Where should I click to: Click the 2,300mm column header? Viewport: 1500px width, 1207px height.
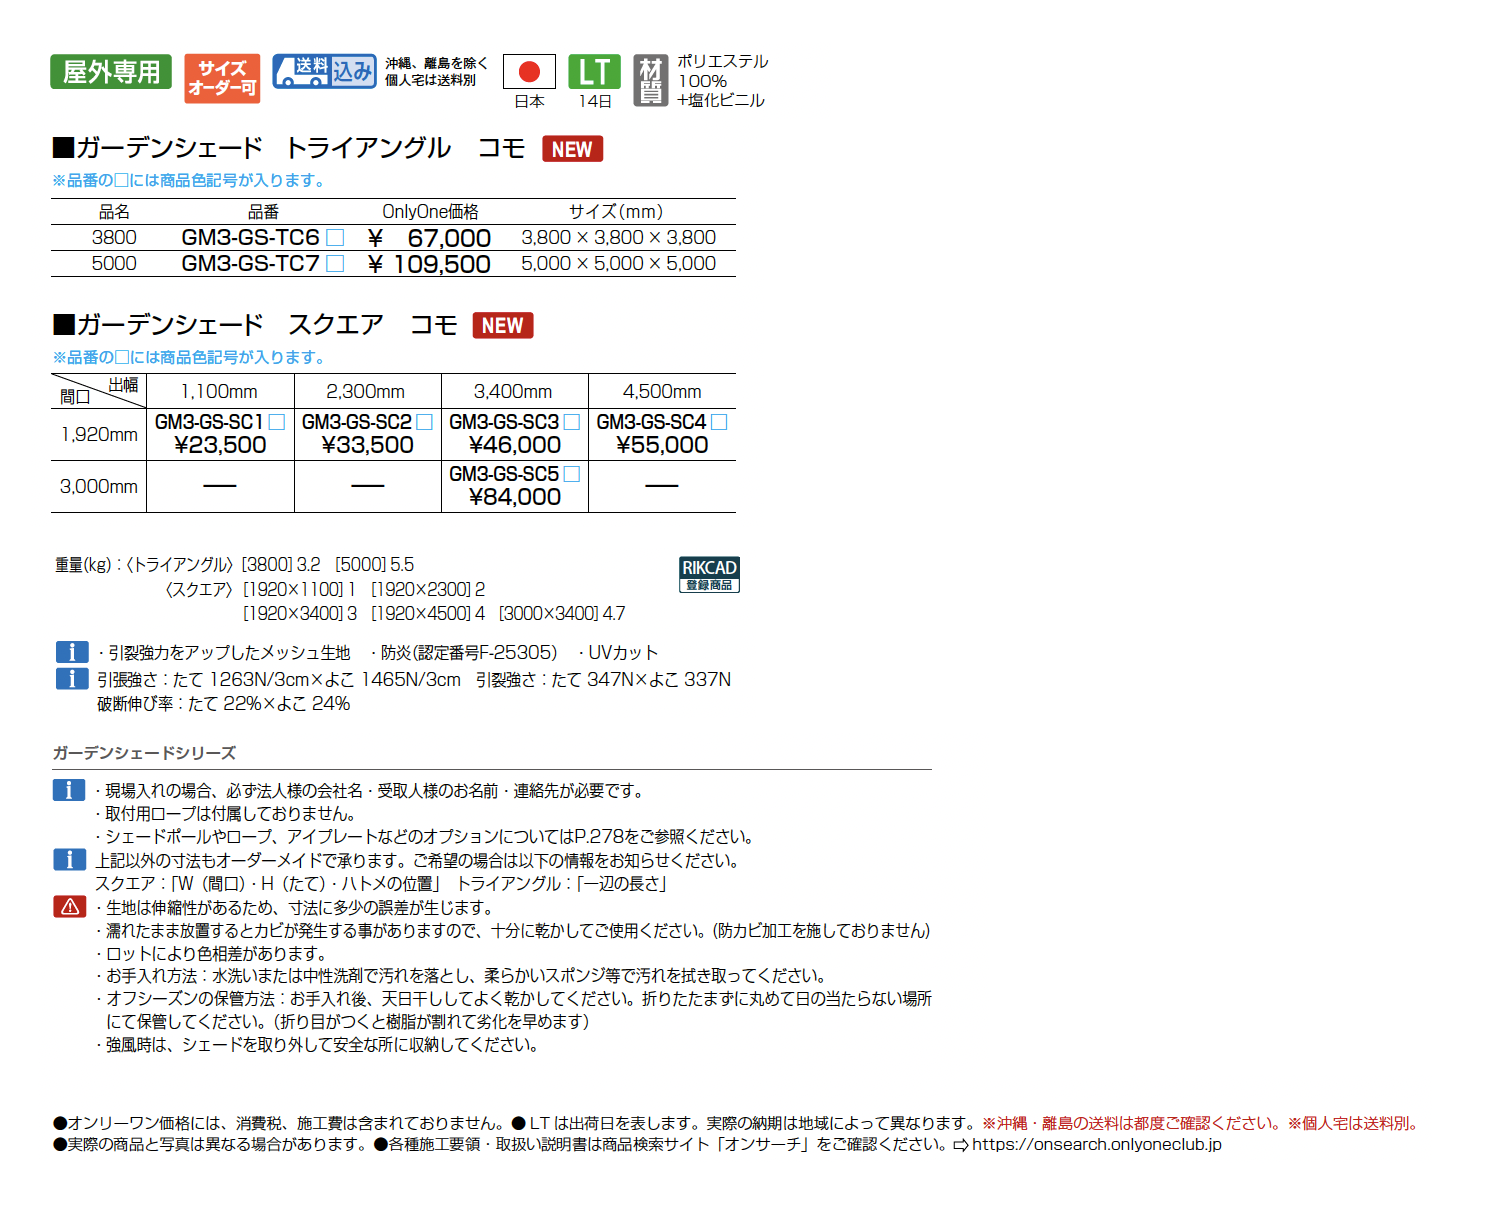point(366,392)
